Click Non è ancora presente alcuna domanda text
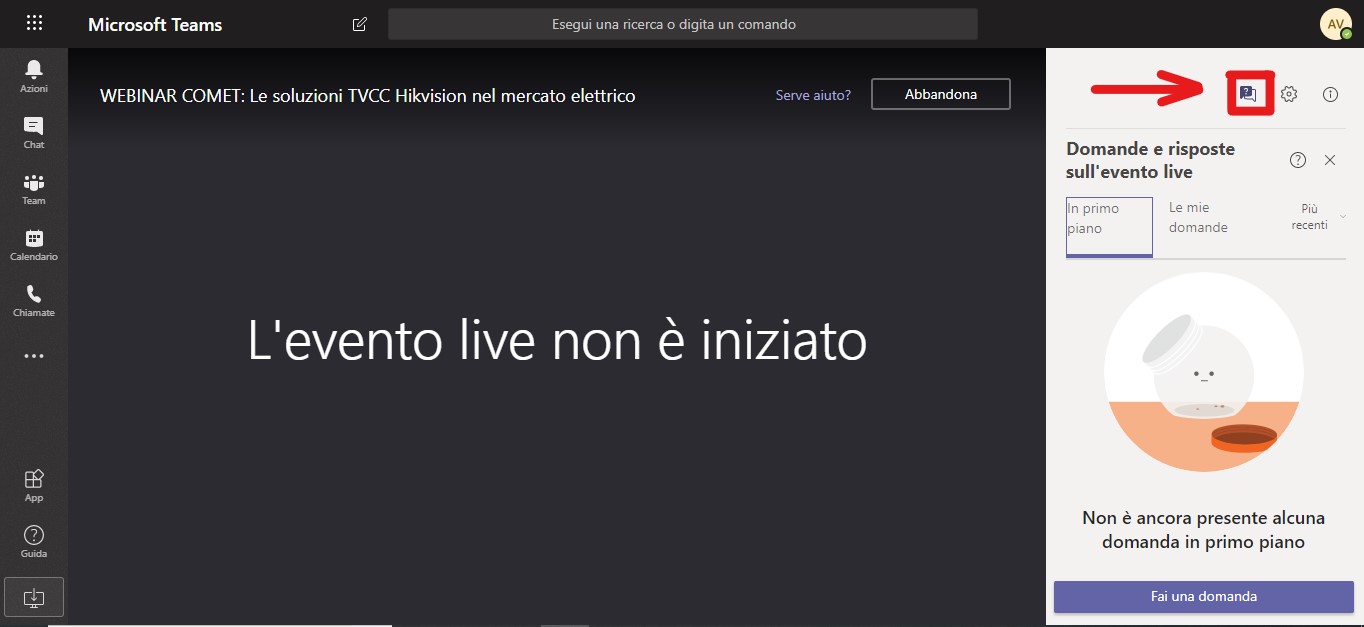Image resolution: width=1364 pixels, height=627 pixels. [x=1204, y=530]
